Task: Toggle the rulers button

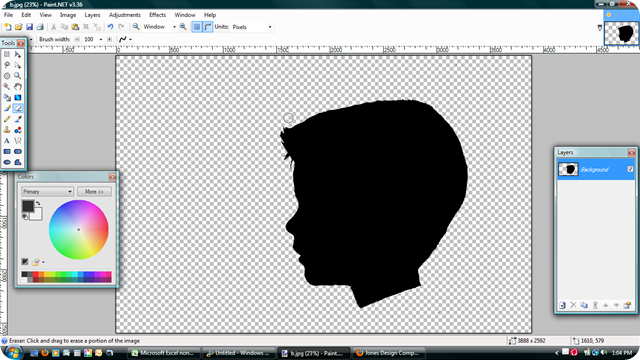Action: [x=208, y=27]
